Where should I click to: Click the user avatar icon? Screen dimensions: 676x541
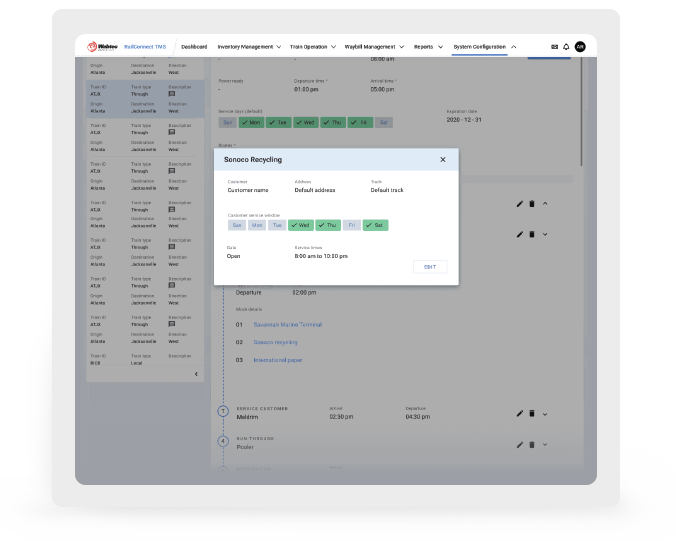pos(580,46)
